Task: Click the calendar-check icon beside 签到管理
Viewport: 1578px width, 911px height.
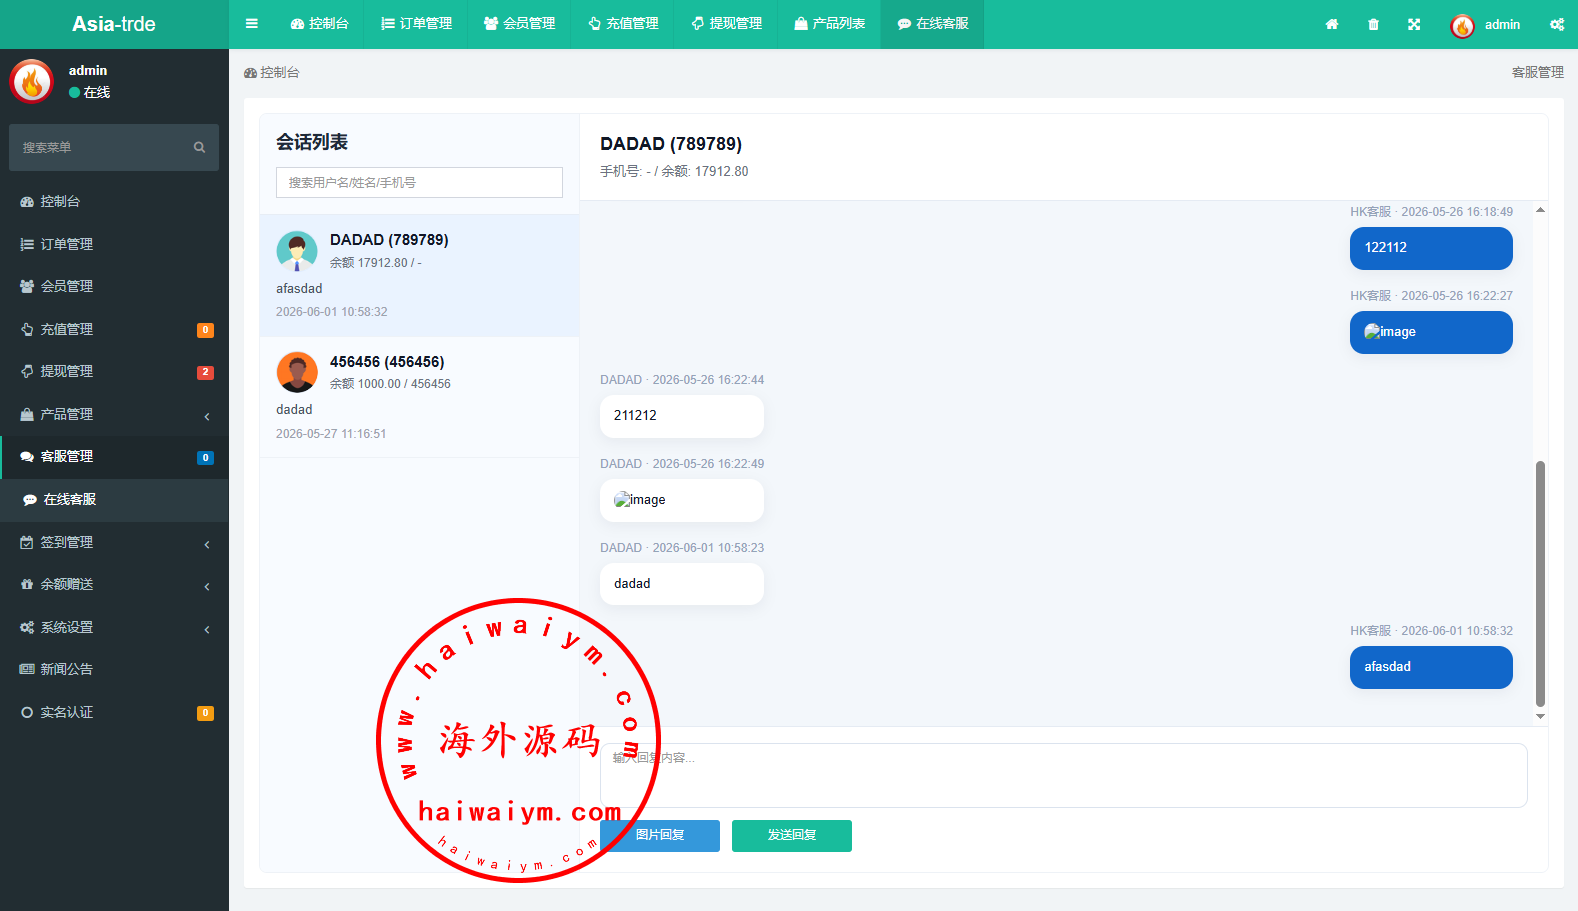Action: (27, 542)
